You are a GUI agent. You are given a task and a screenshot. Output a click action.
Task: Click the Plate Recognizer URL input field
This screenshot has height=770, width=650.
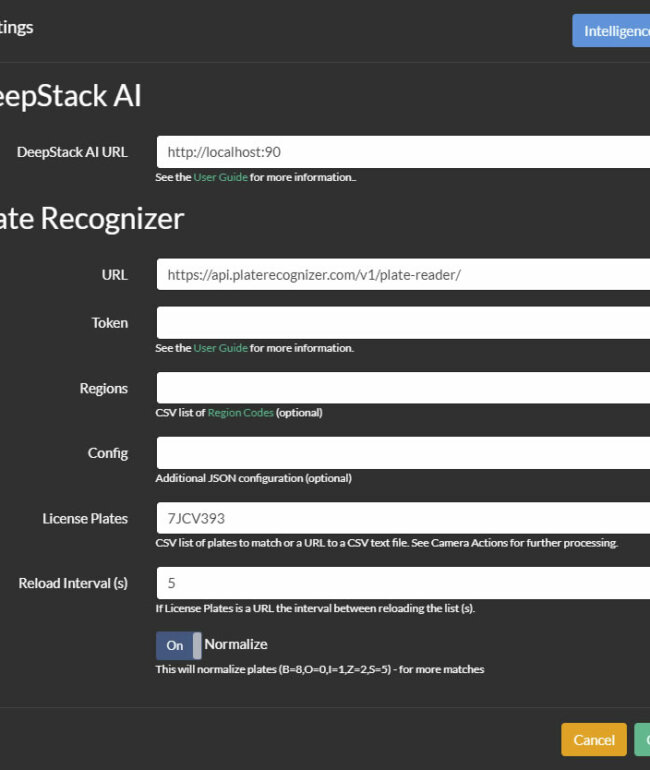[x=403, y=274]
